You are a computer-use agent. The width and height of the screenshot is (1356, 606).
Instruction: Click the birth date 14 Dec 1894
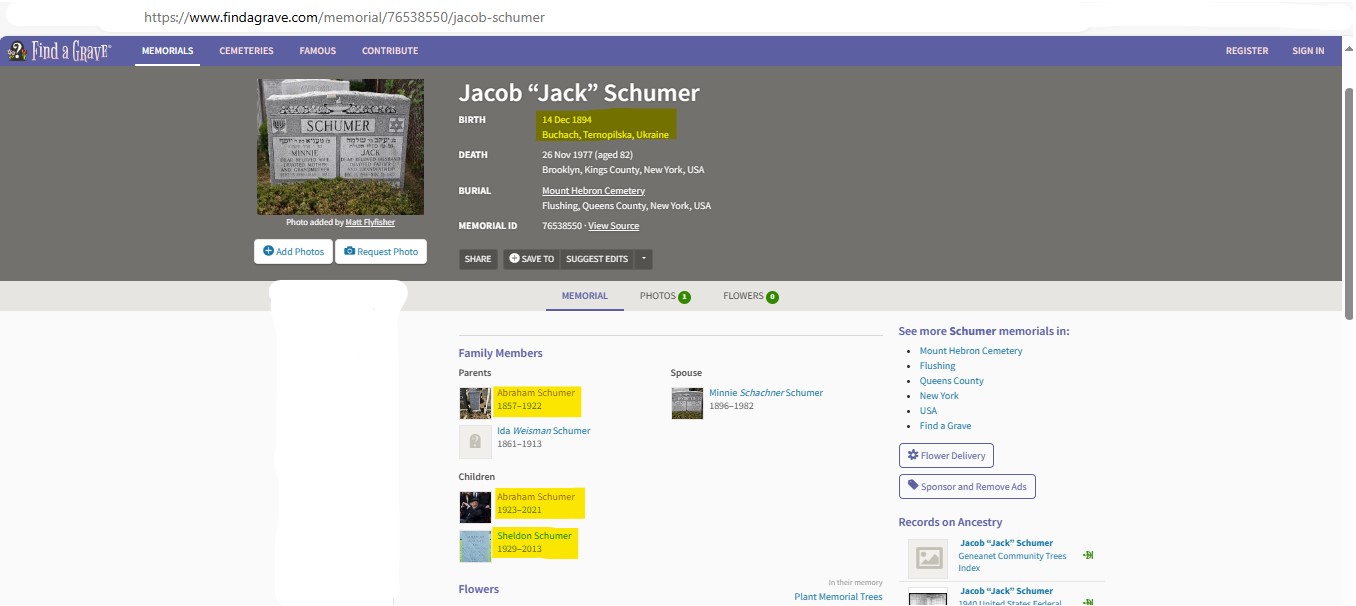567,120
